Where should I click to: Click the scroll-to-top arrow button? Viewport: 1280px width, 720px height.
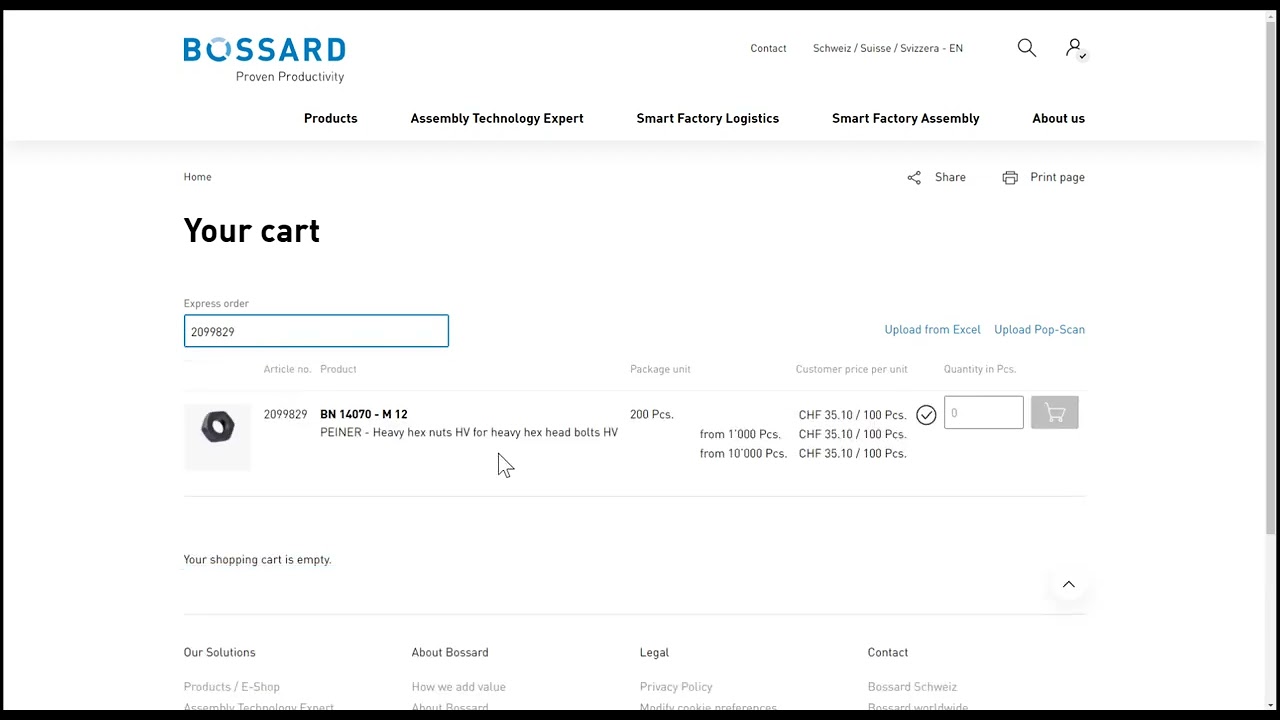click(x=1069, y=584)
